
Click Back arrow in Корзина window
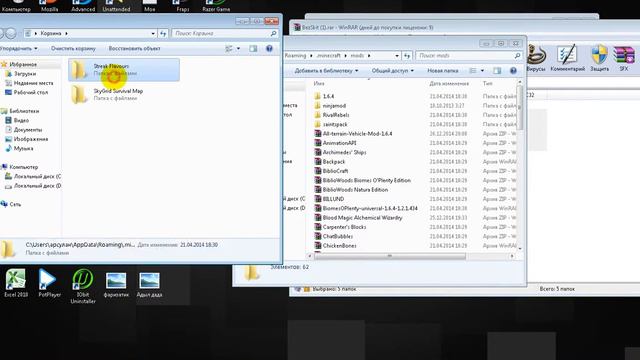pos(2,33)
